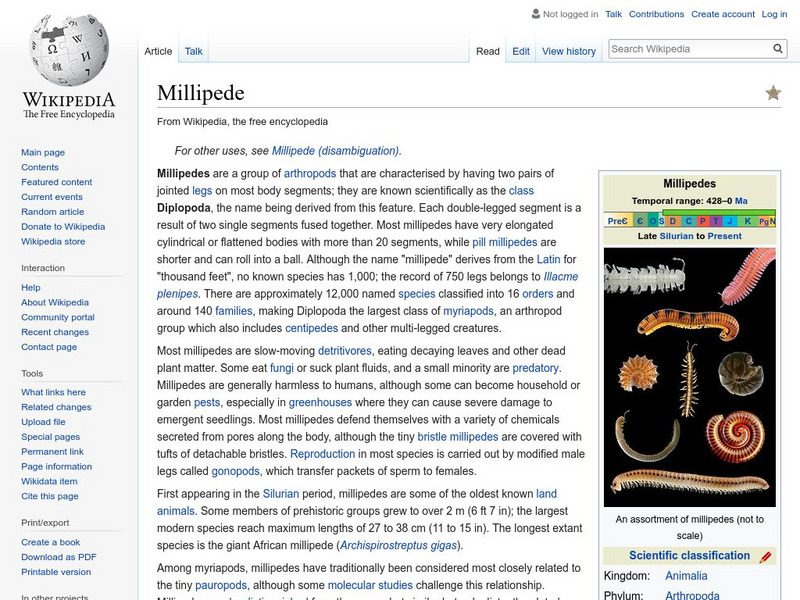The image size is (800, 600).
Task: Switch to the Edit tab
Action: pos(520,51)
